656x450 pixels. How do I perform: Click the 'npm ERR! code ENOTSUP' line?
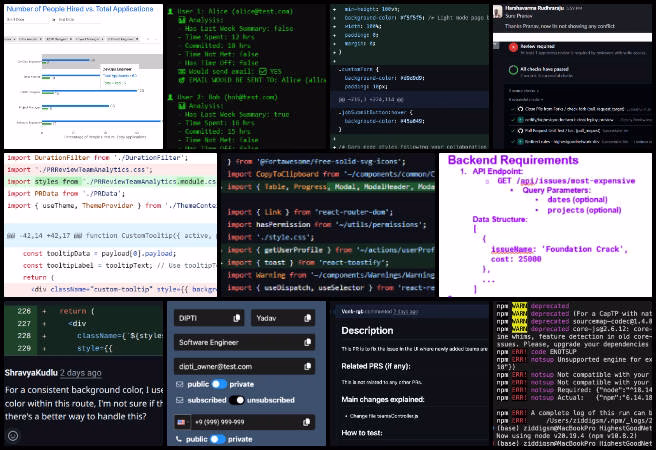[537, 352]
